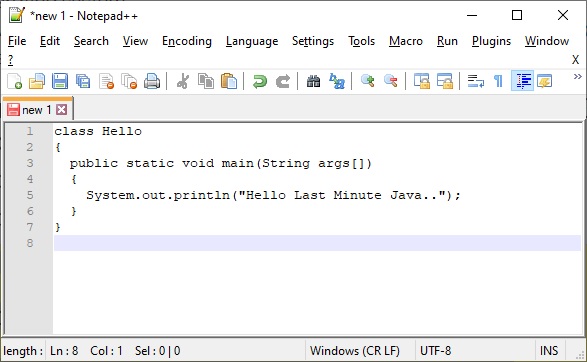The width and height of the screenshot is (587, 362).
Task: Click the highlighted empty line 8
Action: pyautogui.click(x=317, y=243)
